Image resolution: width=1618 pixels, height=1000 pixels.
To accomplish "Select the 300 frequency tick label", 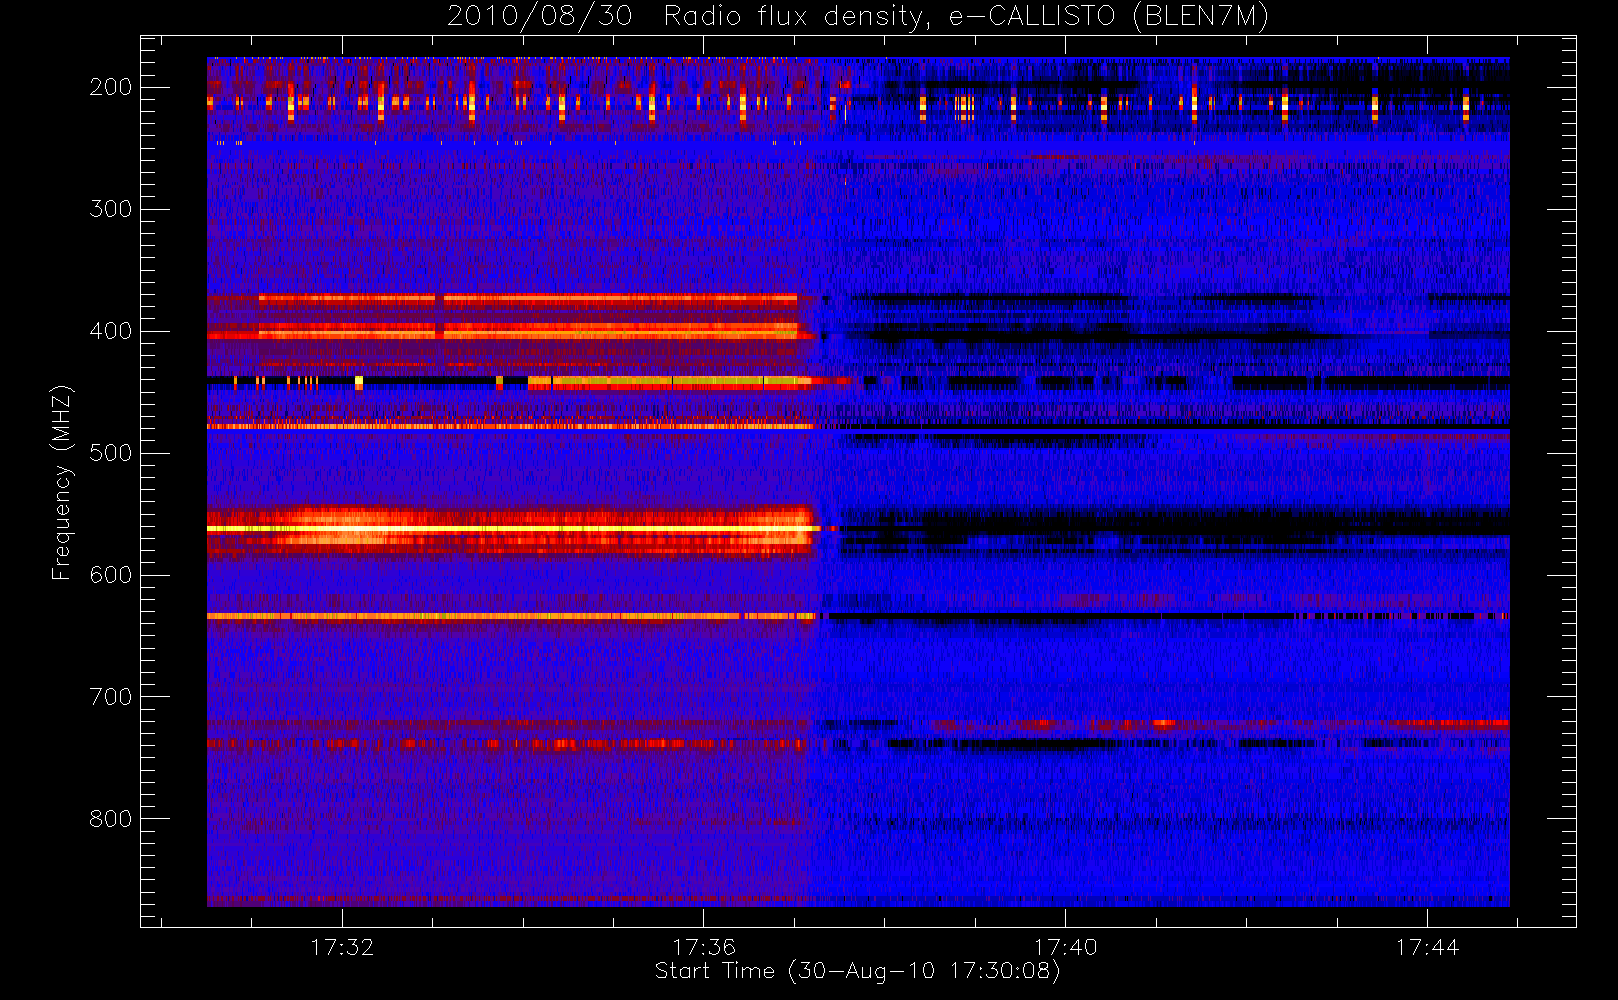I will [111, 209].
